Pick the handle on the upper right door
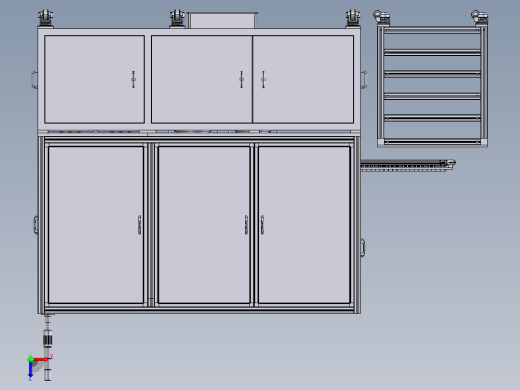Image resolution: width=520 pixels, height=390 pixels. tap(263, 79)
